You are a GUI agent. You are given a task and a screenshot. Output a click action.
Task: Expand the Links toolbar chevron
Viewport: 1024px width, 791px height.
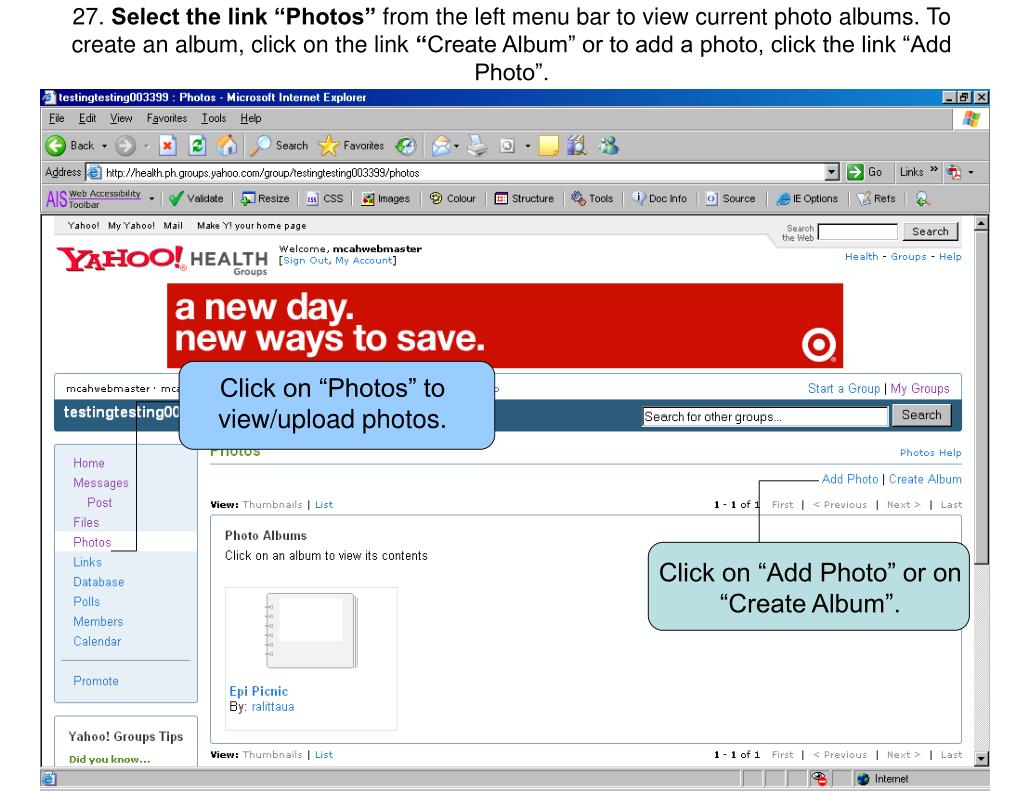coord(934,170)
